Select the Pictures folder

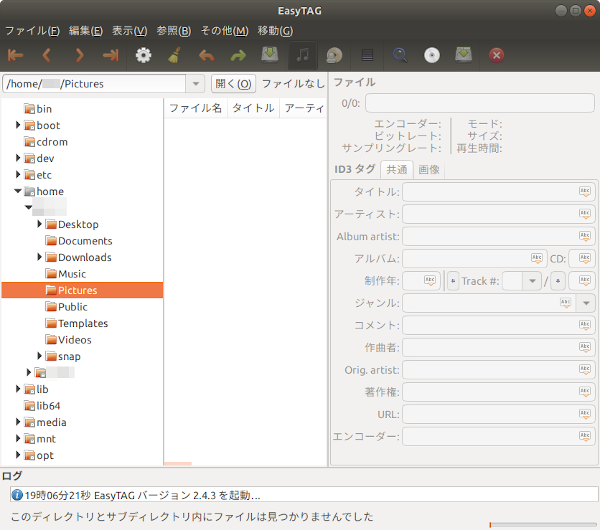82,290
